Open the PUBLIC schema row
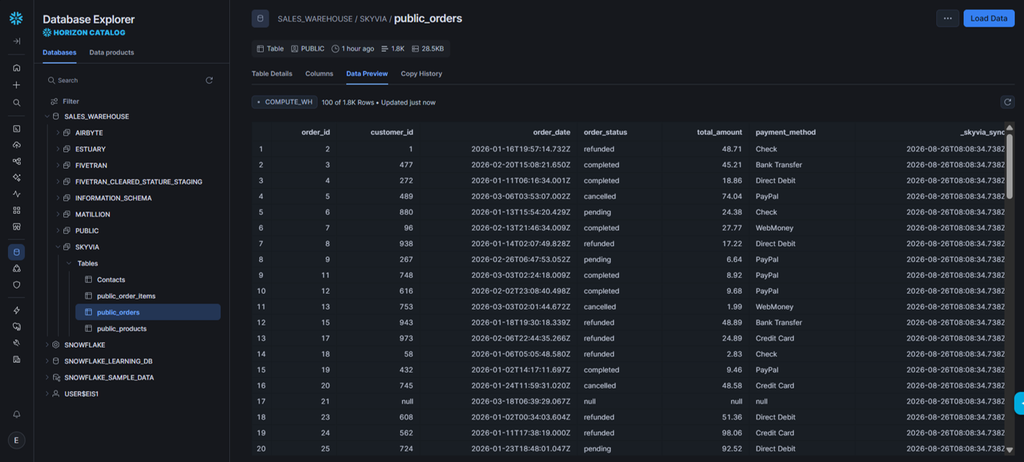The height and width of the screenshot is (462, 1024). [87, 231]
